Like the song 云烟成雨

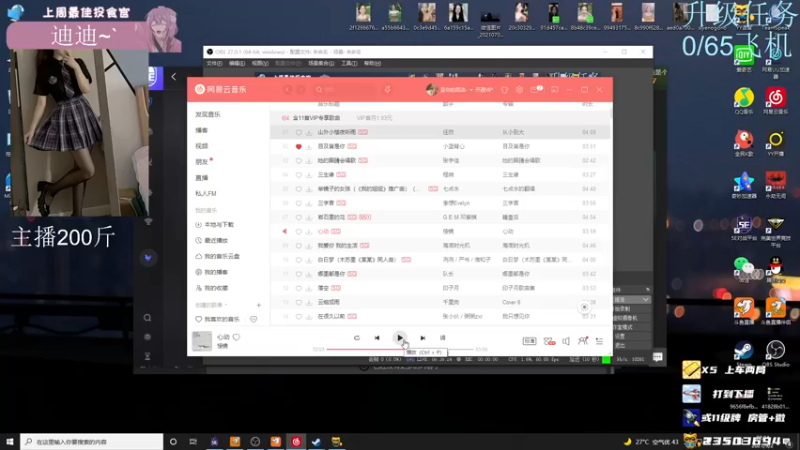point(298,303)
